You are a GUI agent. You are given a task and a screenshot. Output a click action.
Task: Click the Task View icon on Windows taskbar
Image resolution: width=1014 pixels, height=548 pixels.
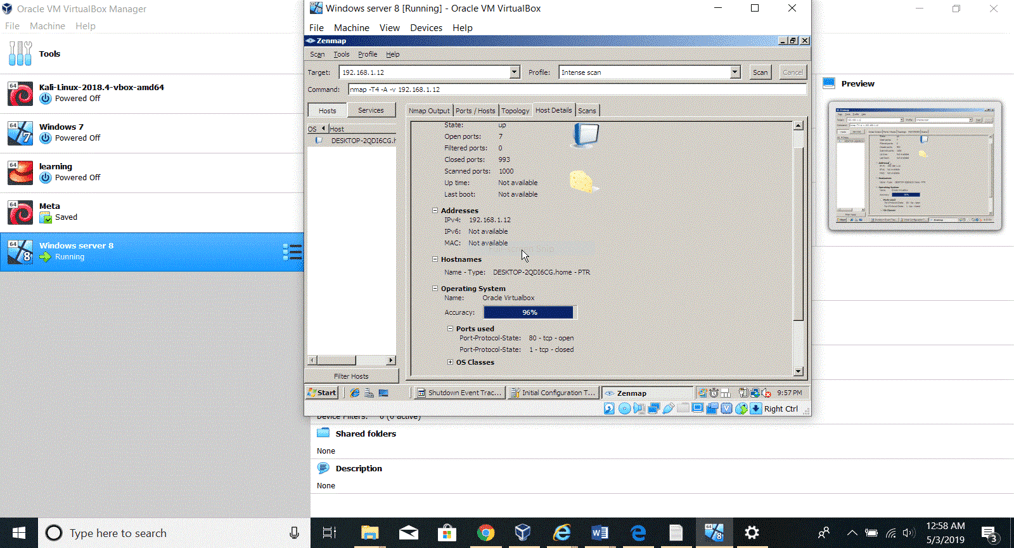coord(329,532)
